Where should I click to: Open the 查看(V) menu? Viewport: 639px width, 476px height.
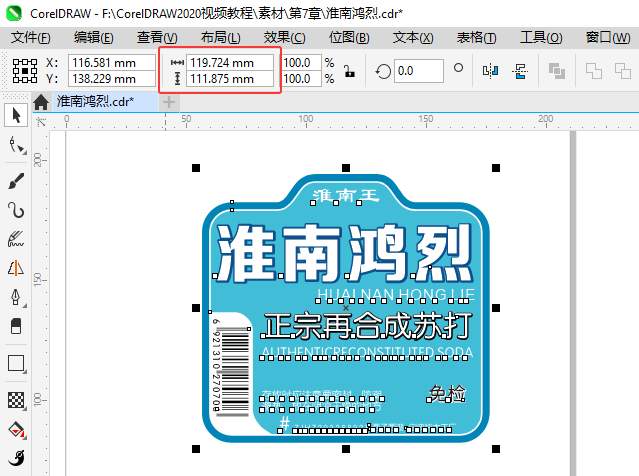pos(157,37)
